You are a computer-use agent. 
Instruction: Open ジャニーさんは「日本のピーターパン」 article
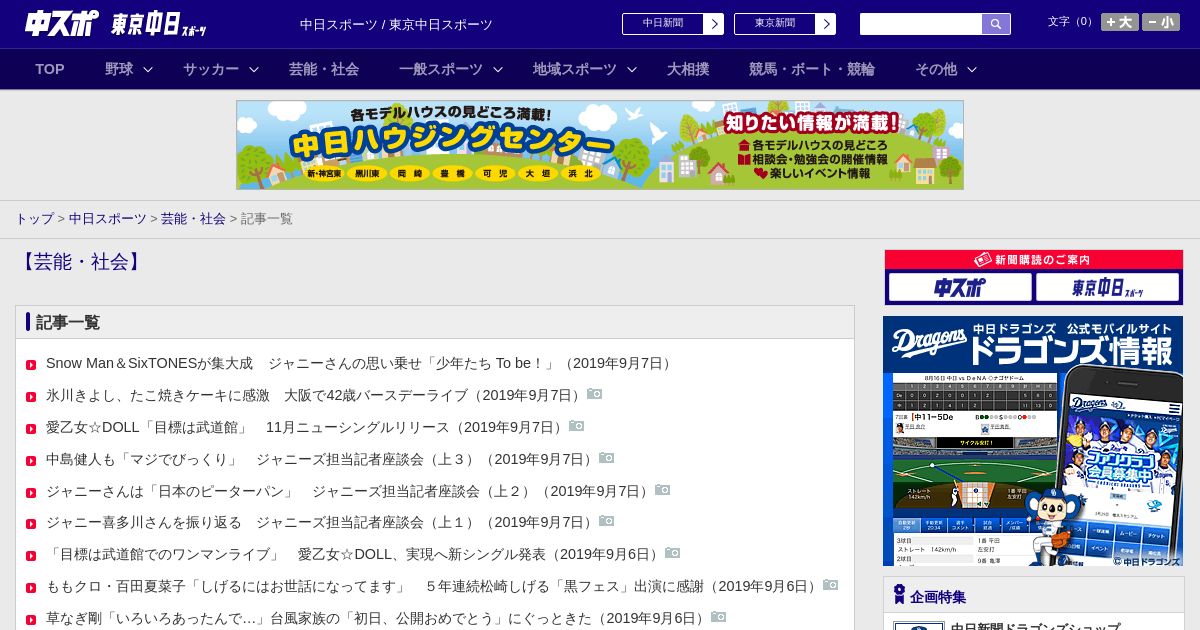point(350,491)
